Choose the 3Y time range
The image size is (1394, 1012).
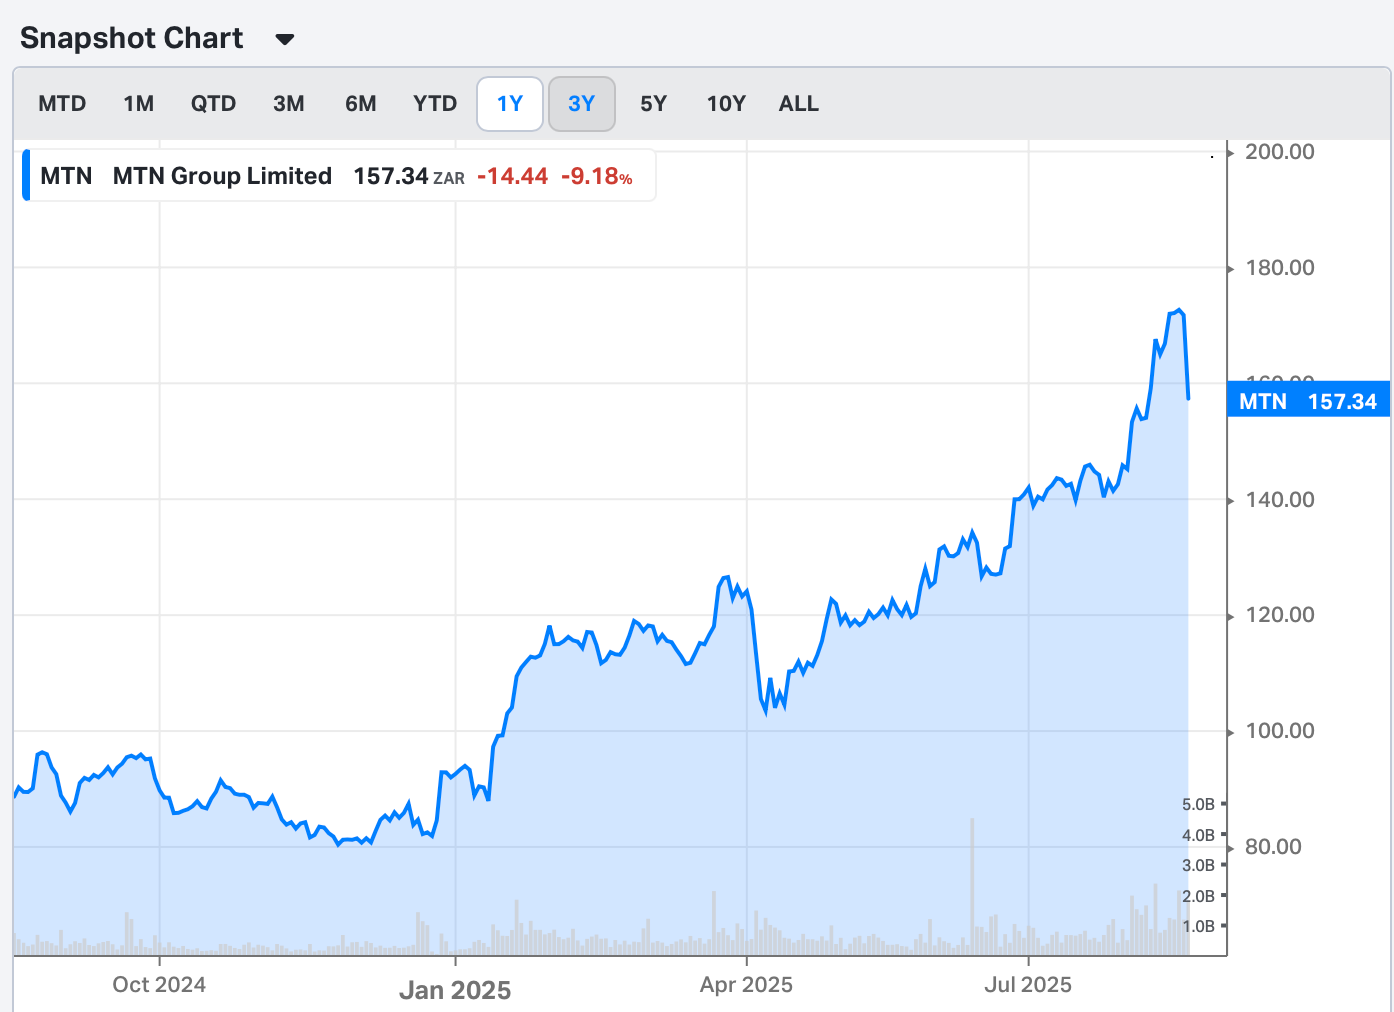tap(582, 104)
